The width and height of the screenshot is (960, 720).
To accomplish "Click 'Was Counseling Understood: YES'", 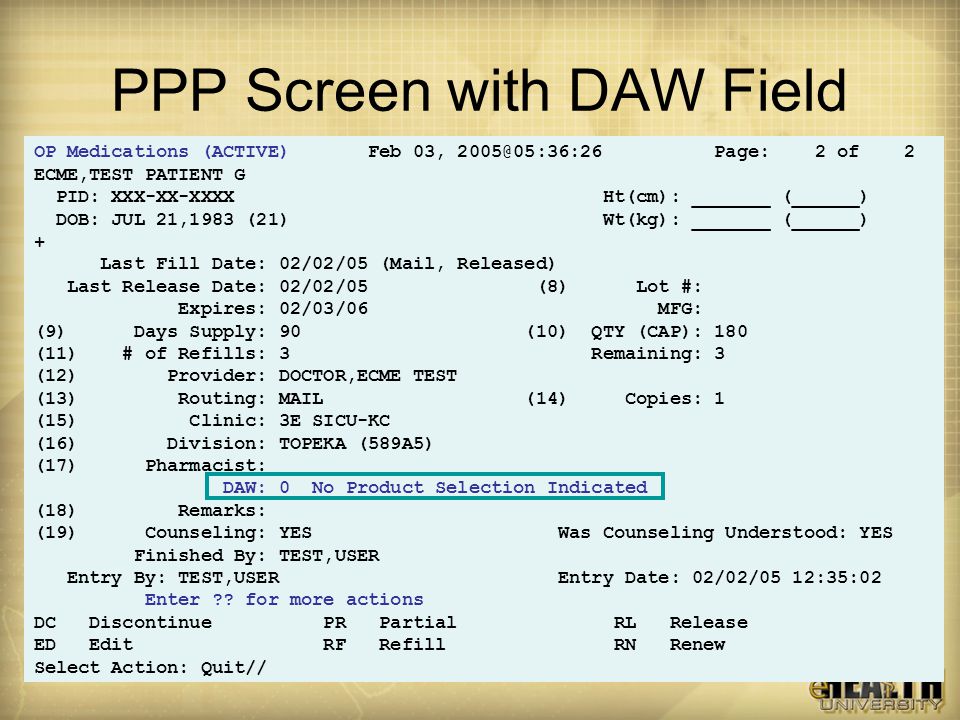I will tap(725, 533).
